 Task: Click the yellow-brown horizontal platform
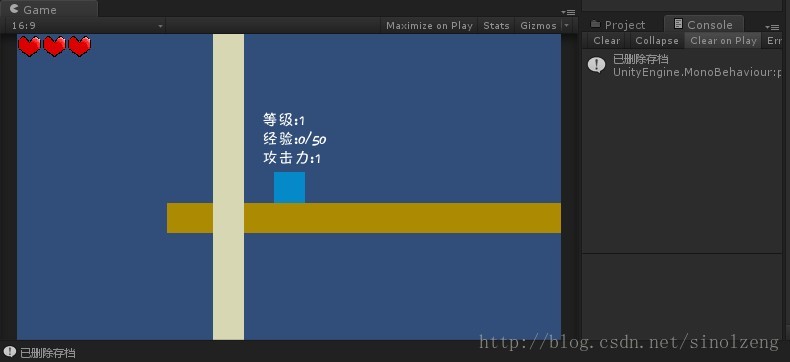click(364, 218)
